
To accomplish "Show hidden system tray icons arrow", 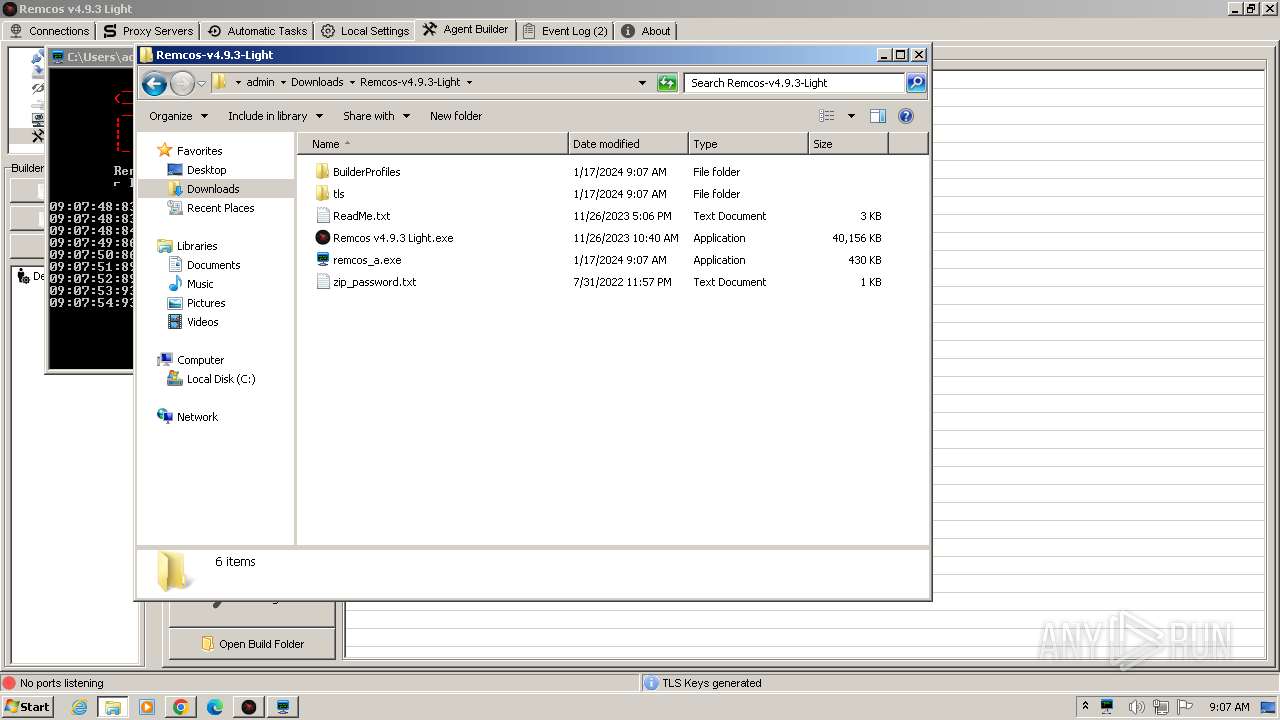I will pyautogui.click(x=1085, y=707).
